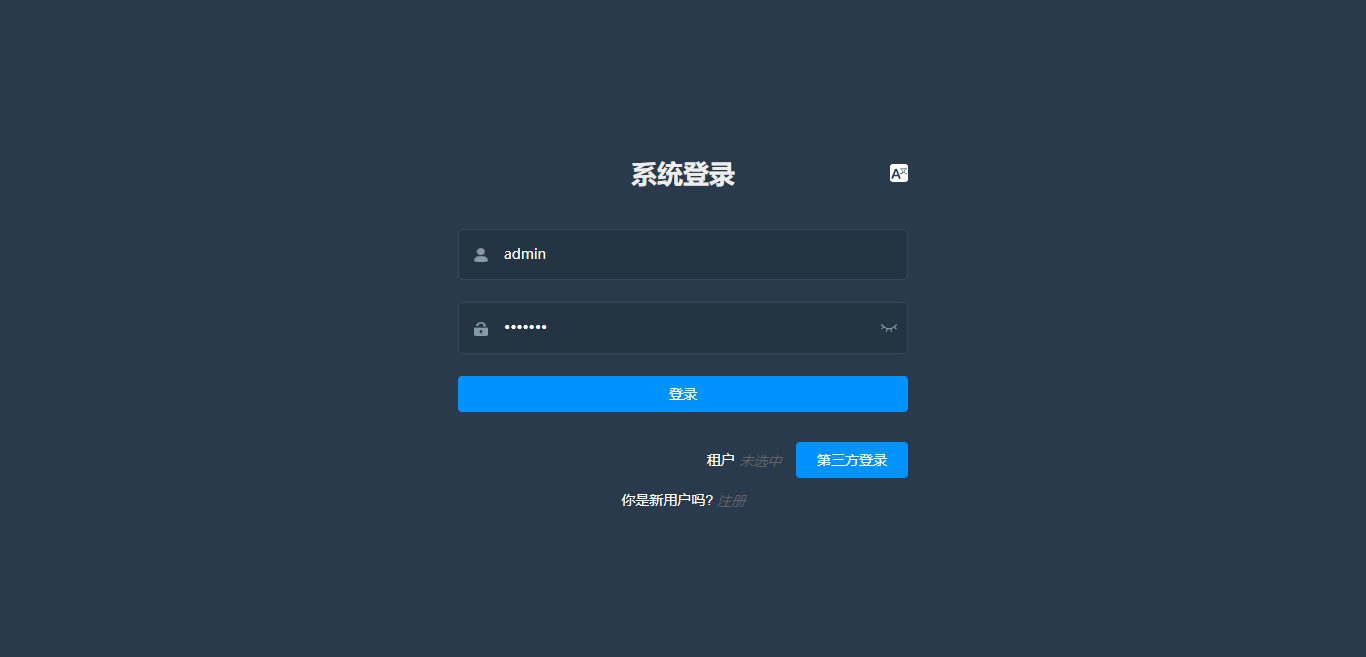Reveal the hidden password characters
Viewport: 1366px width, 657px height.
pyautogui.click(x=889, y=328)
